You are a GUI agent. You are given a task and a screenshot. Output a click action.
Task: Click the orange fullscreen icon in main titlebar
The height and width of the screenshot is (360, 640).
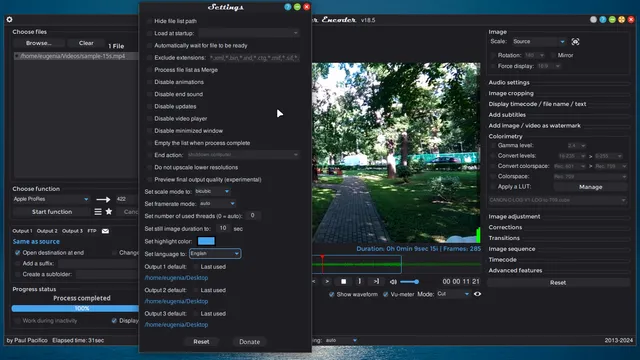622,20
